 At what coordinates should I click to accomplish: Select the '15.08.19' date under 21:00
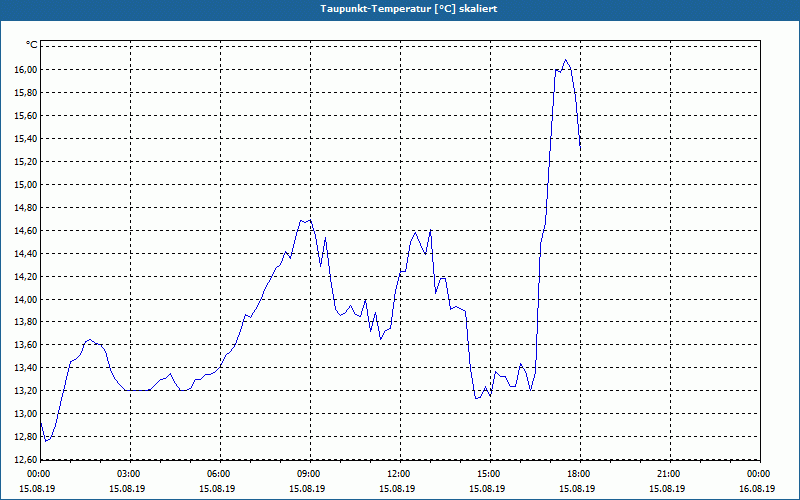(667, 489)
